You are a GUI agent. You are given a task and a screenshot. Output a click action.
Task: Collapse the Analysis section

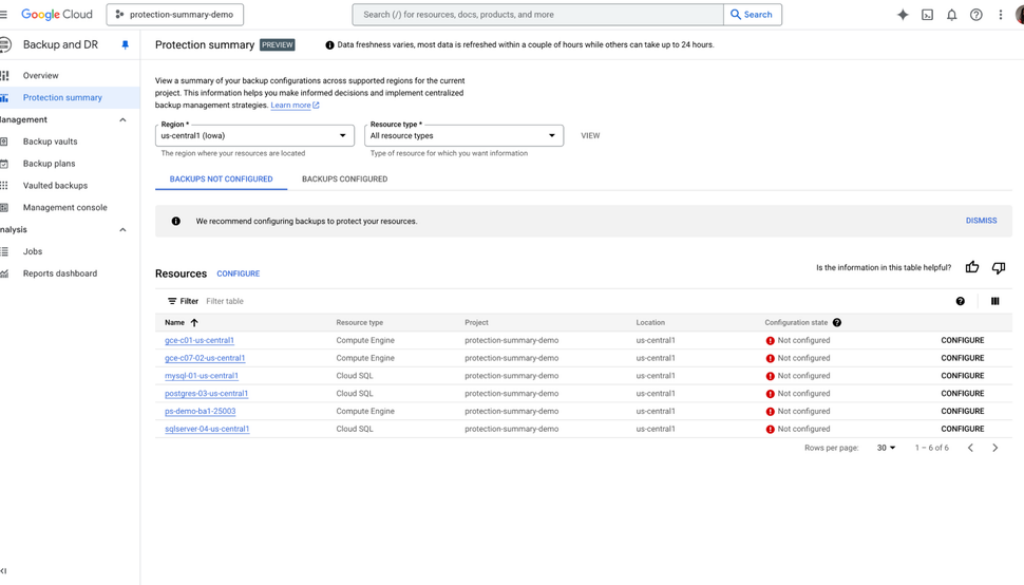click(123, 230)
